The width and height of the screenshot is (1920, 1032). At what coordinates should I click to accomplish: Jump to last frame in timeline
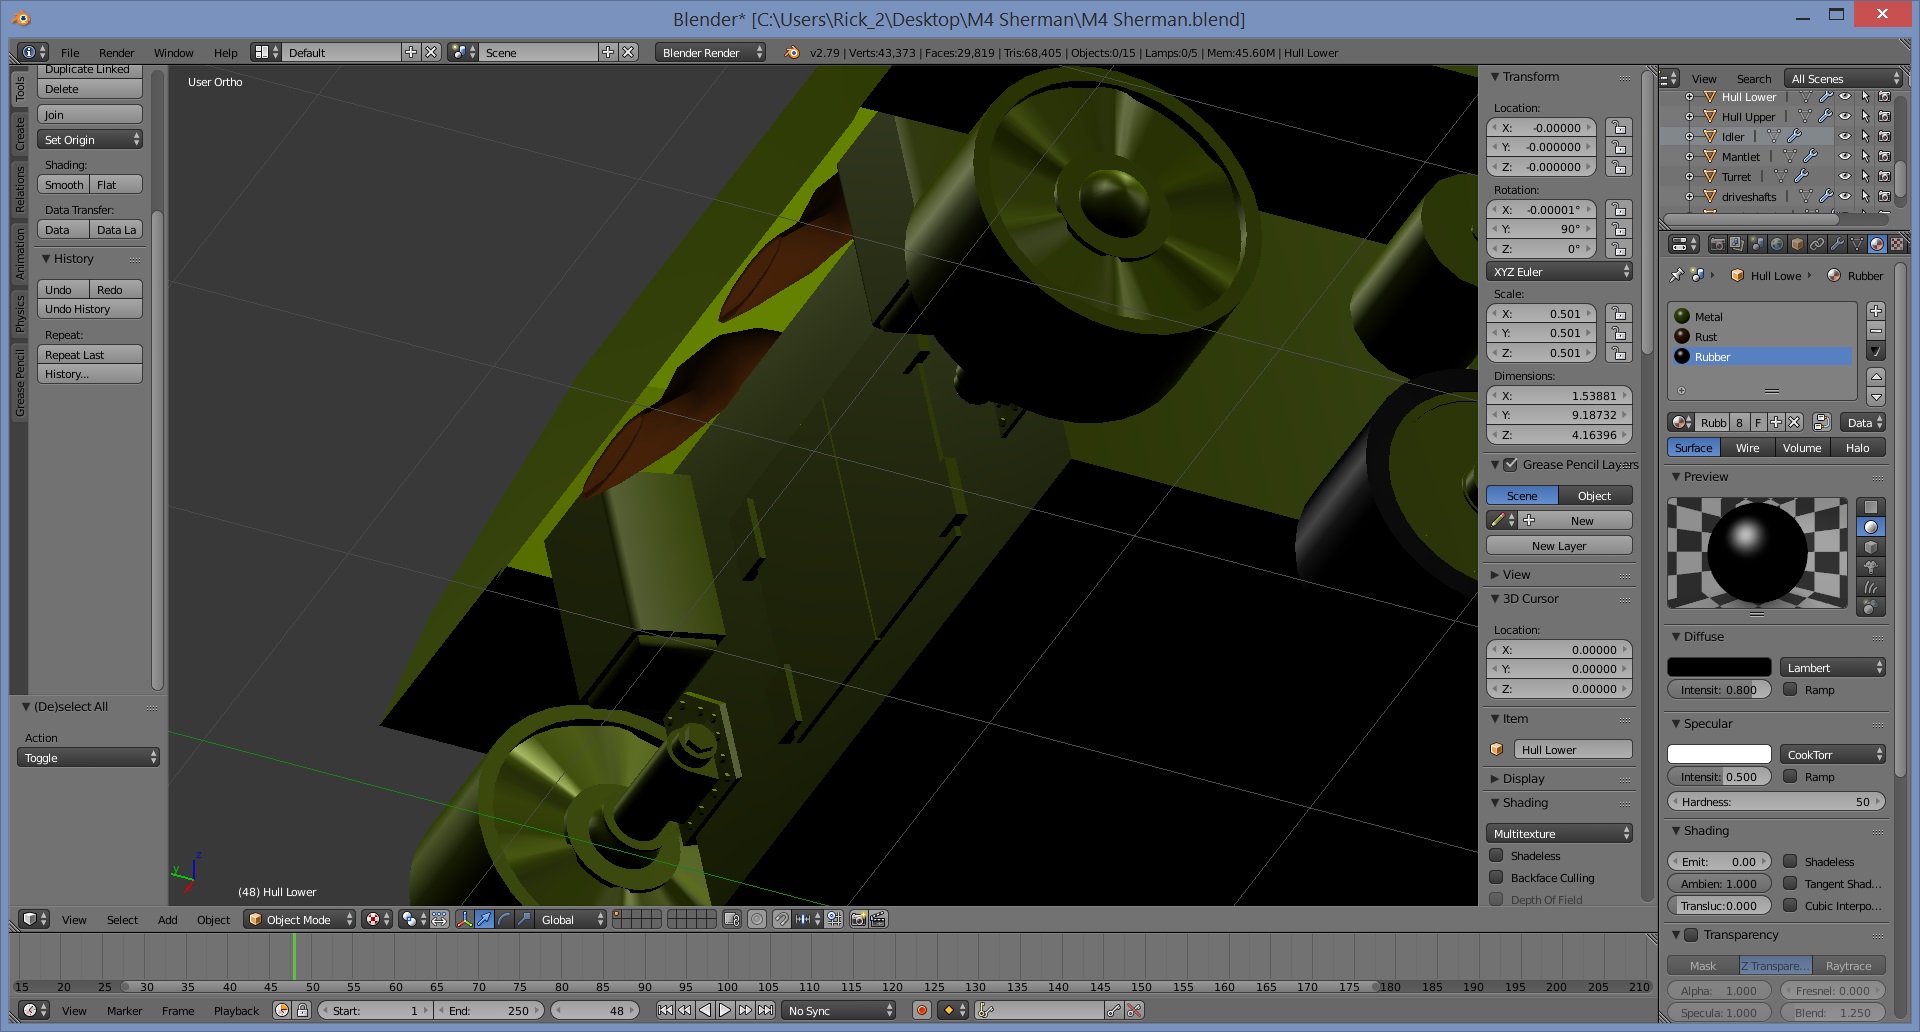765,1010
